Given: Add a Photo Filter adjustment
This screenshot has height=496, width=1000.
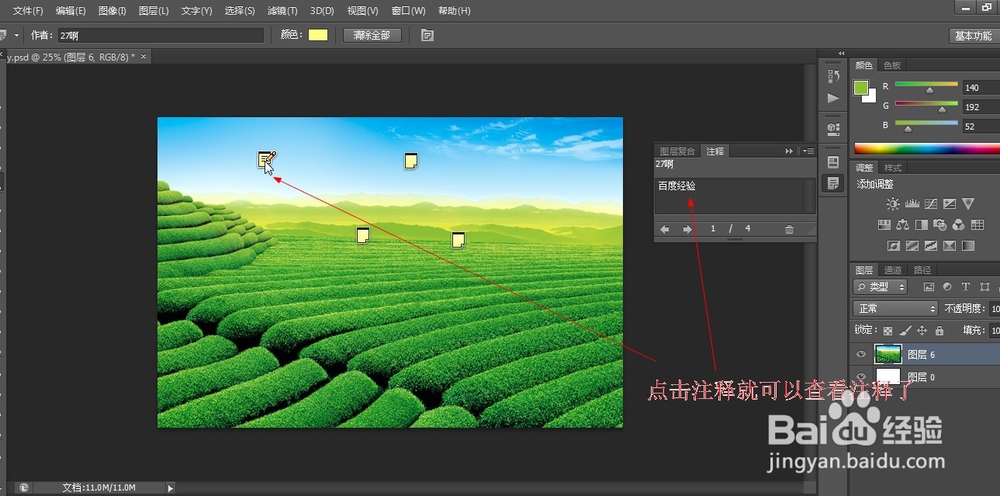Looking at the screenshot, I should [939, 225].
